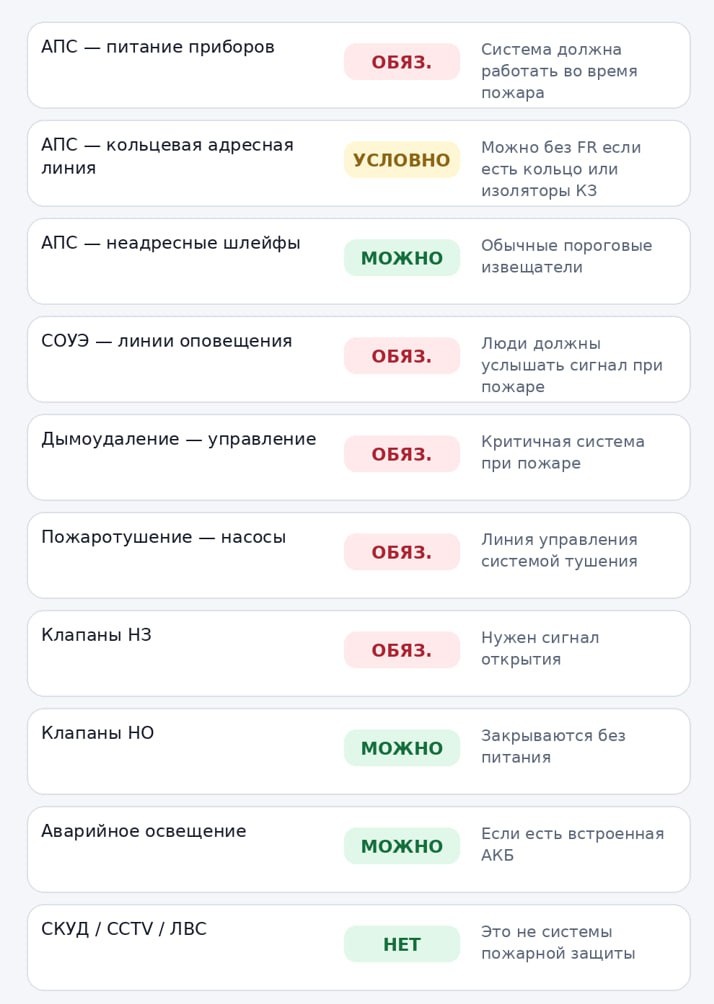Image resolution: width=714 pixels, height=1004 pixels.
Task: Click the Клапаны НЗ card title
Action: point(96,635)
